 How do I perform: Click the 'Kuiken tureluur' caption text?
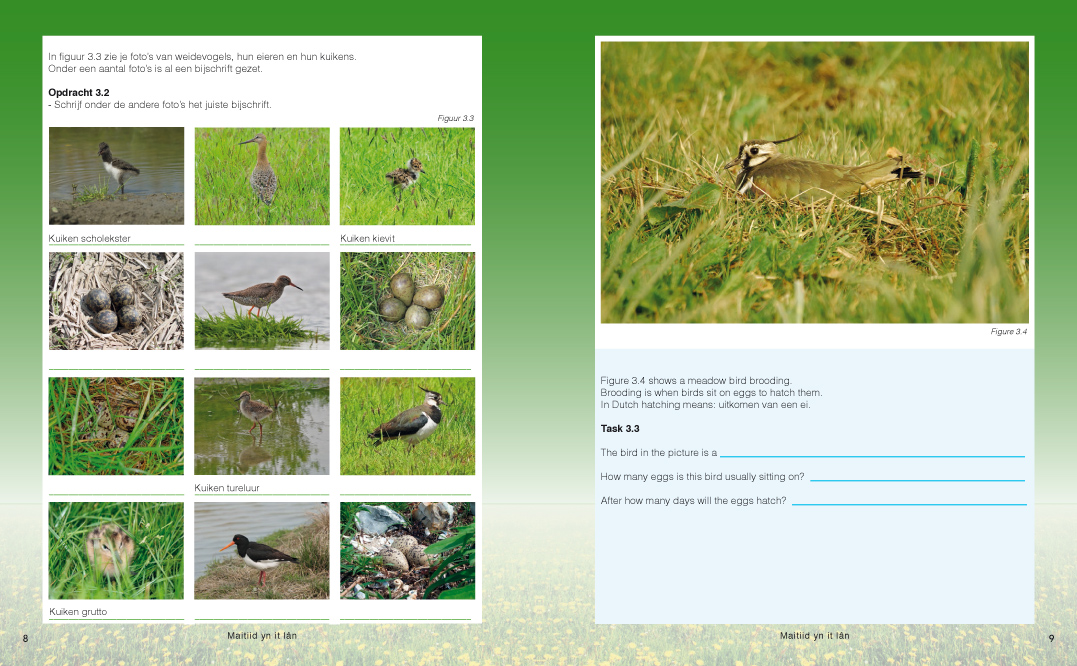[227, 487]
